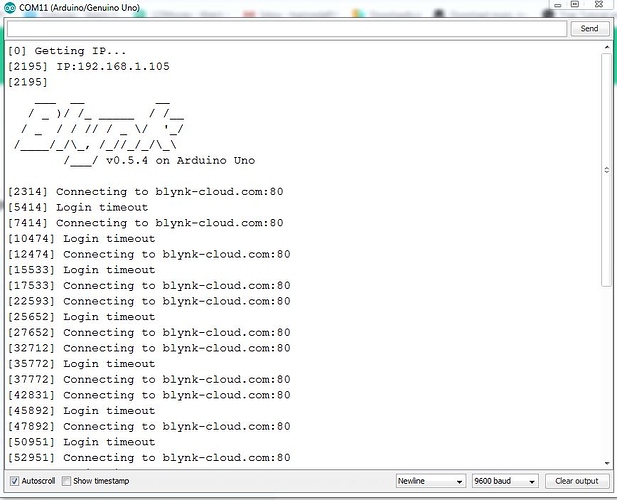Click the '[12474] Connecting' output line
This screenshot has height=500, width=617.
click(x=149, y=255)
